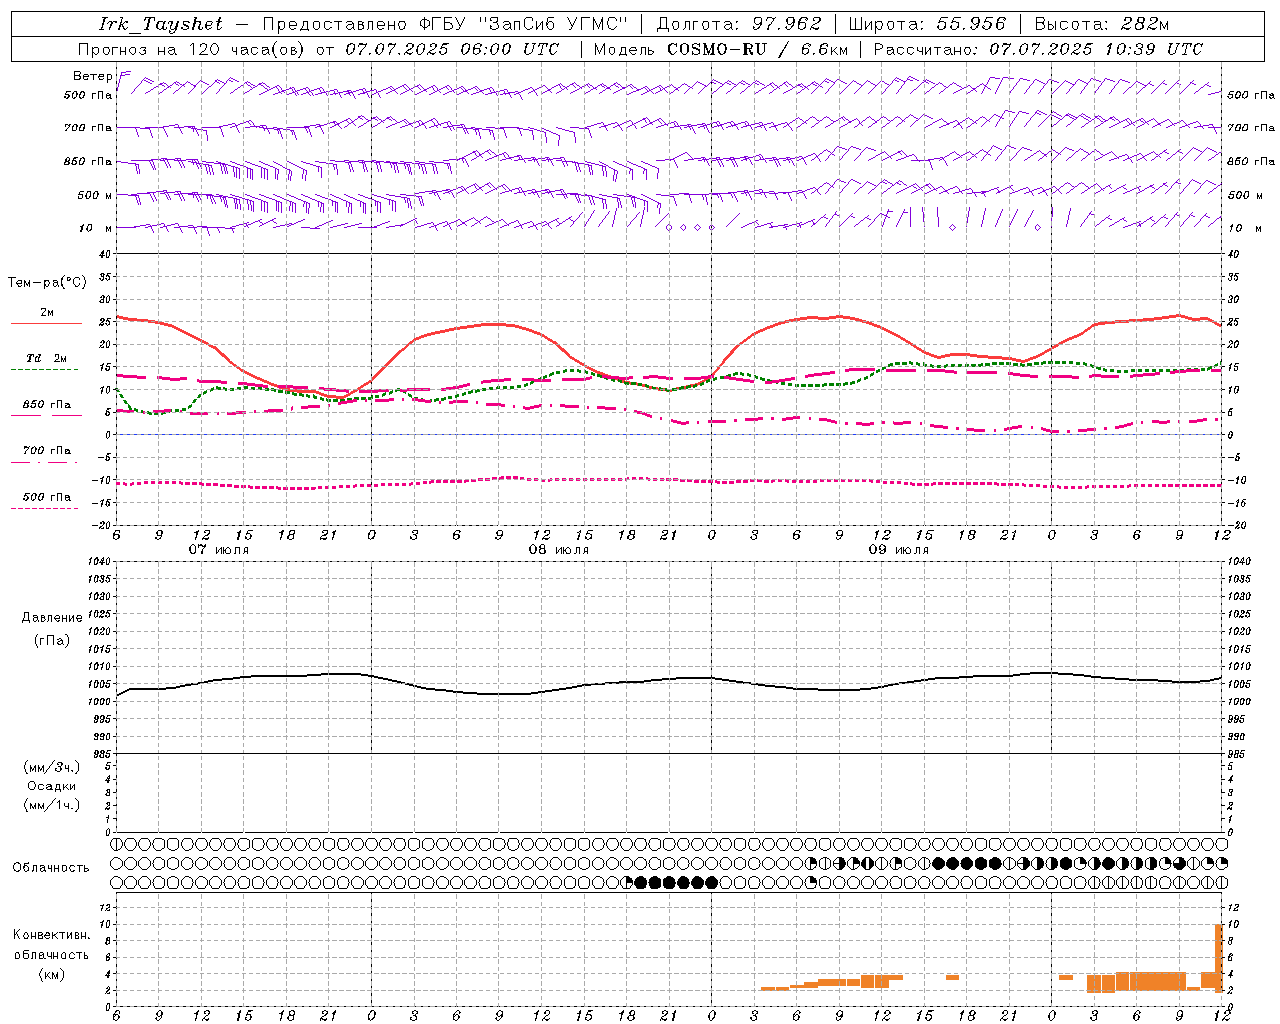This screenshot has height=1024, width=1280.
Task: Click the Td 2м dew point legend label
Action: coord(47,358)
